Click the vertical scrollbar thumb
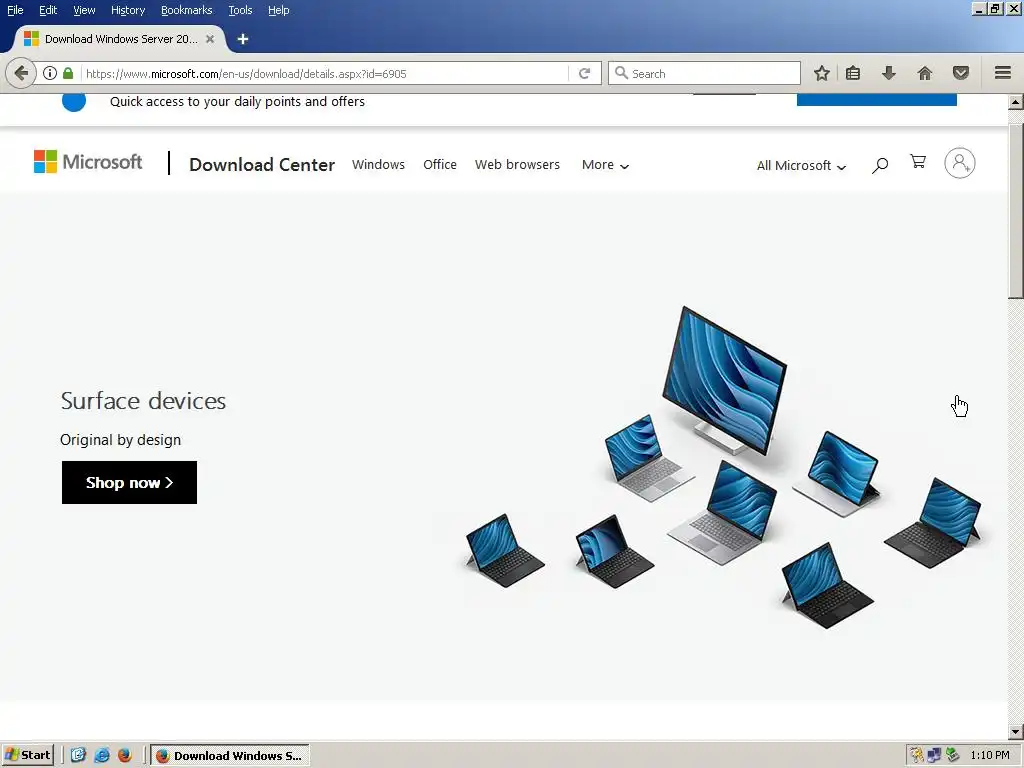Screen dimensions: 1024x768 coord(1016,209)
